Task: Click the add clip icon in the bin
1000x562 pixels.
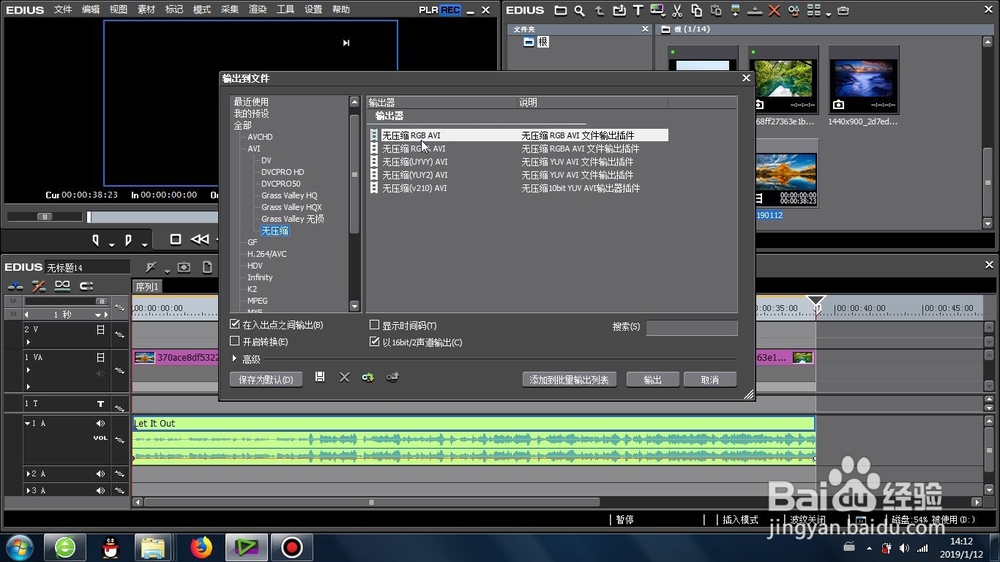Action: point(619,10)
